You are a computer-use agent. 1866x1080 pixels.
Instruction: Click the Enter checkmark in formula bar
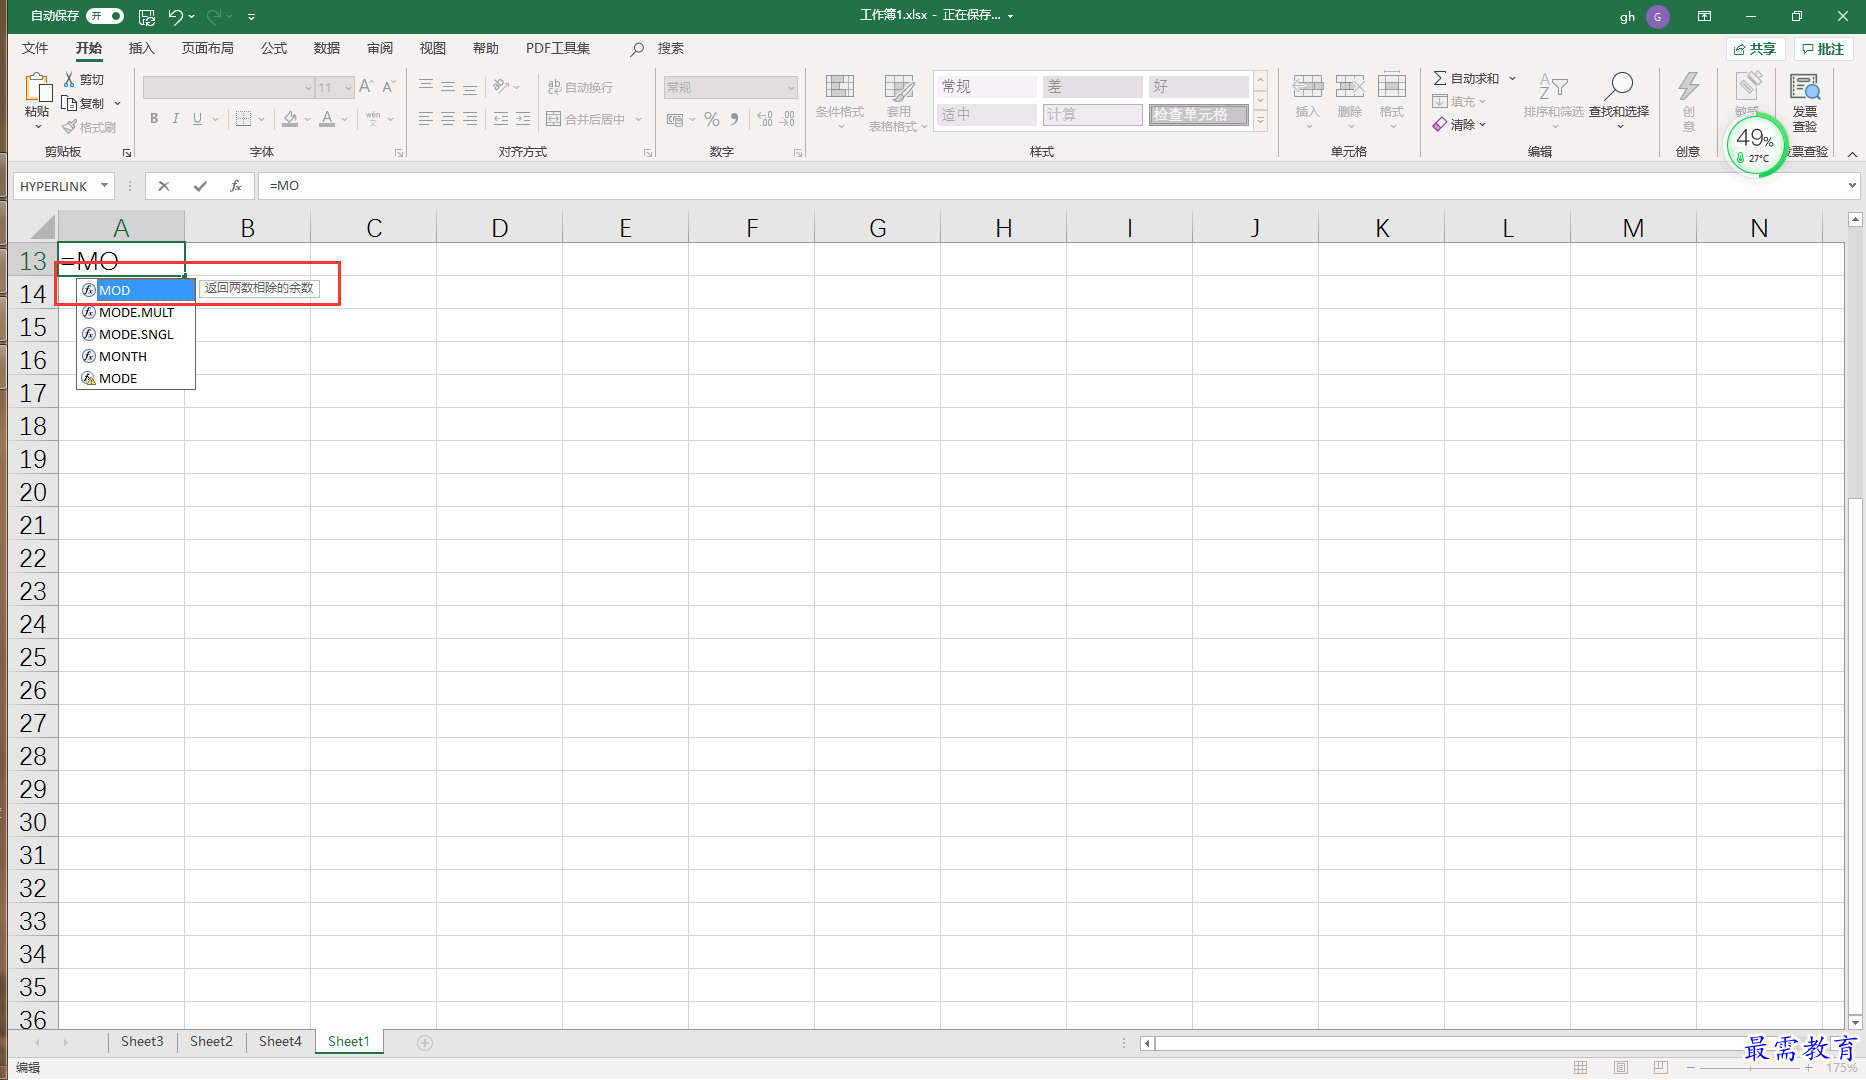(x=200, y=186)
